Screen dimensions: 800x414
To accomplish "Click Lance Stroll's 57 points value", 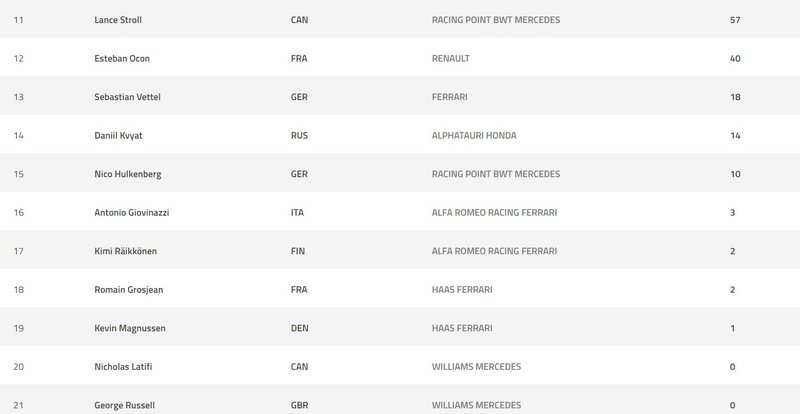I will point(734,20).
